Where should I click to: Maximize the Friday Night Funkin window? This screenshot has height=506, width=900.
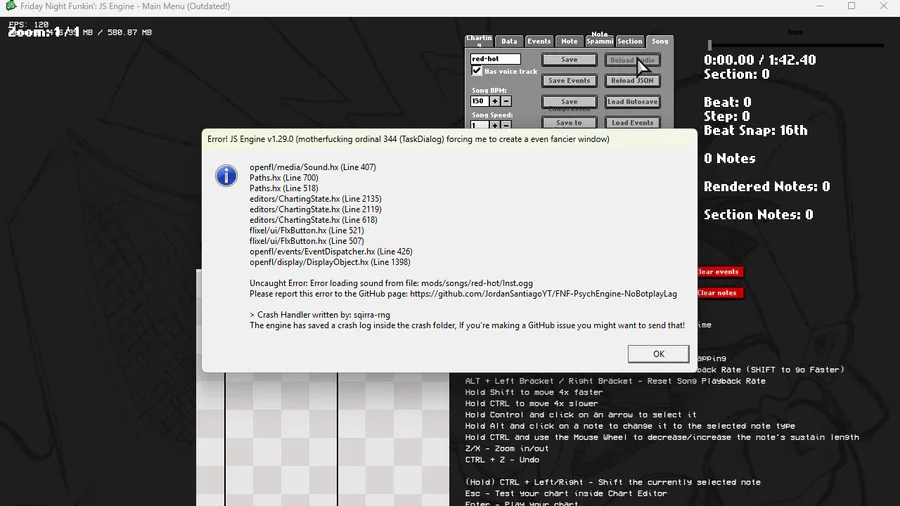[852, 6]
